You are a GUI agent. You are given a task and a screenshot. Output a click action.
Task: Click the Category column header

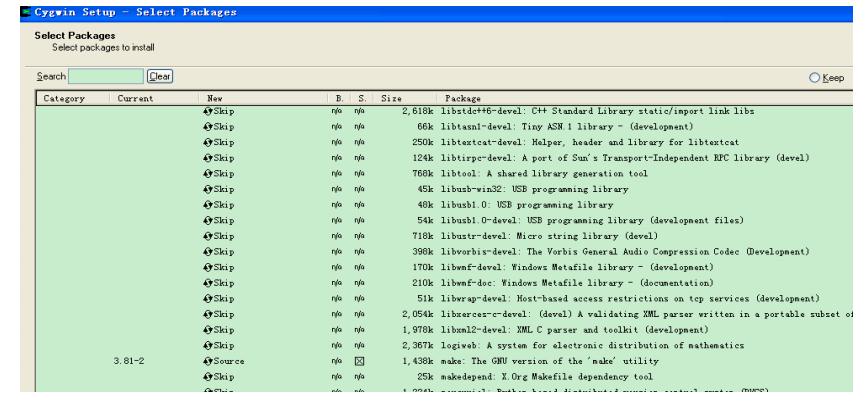pyautogui.click(x=63, y=99)
